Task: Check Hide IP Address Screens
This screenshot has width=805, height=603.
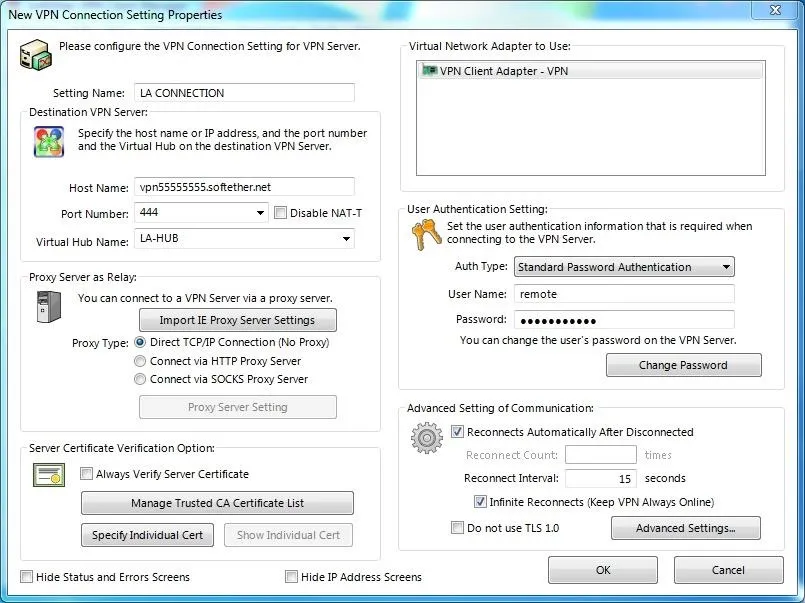Action: click(x=291, y=576)
